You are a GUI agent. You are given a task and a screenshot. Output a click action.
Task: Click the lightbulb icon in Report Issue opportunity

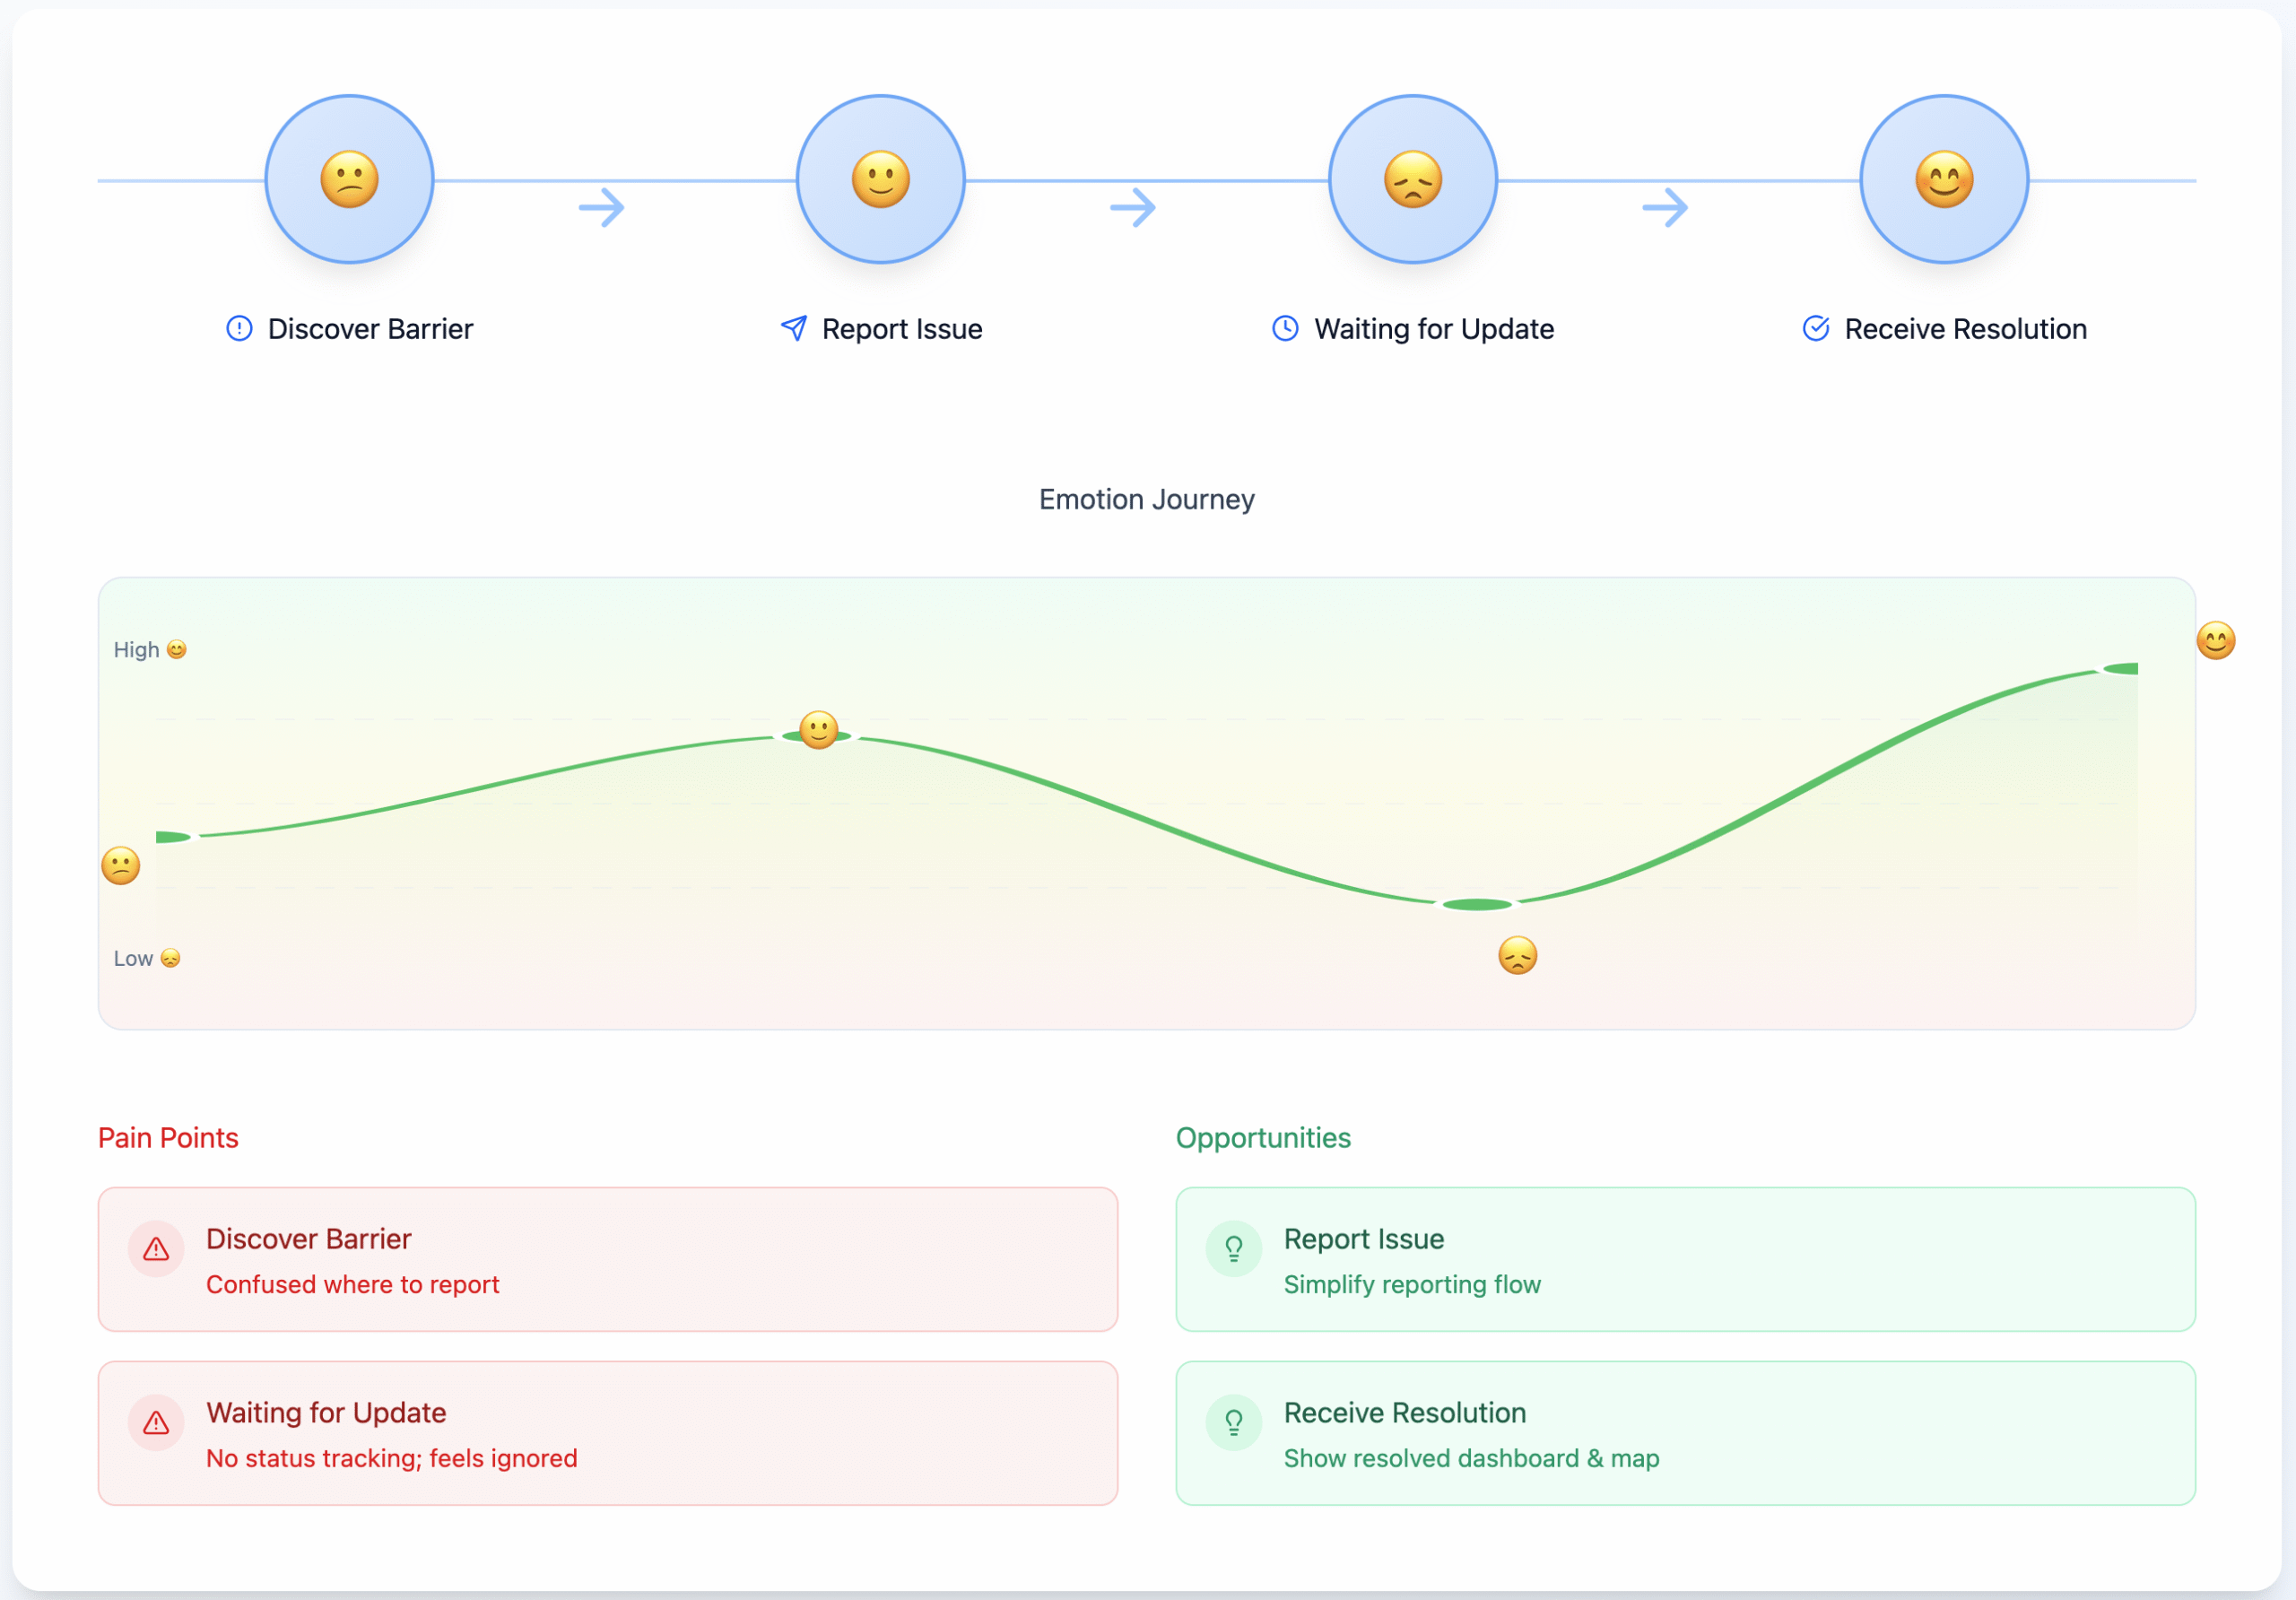click(x=1233, y=1249)
